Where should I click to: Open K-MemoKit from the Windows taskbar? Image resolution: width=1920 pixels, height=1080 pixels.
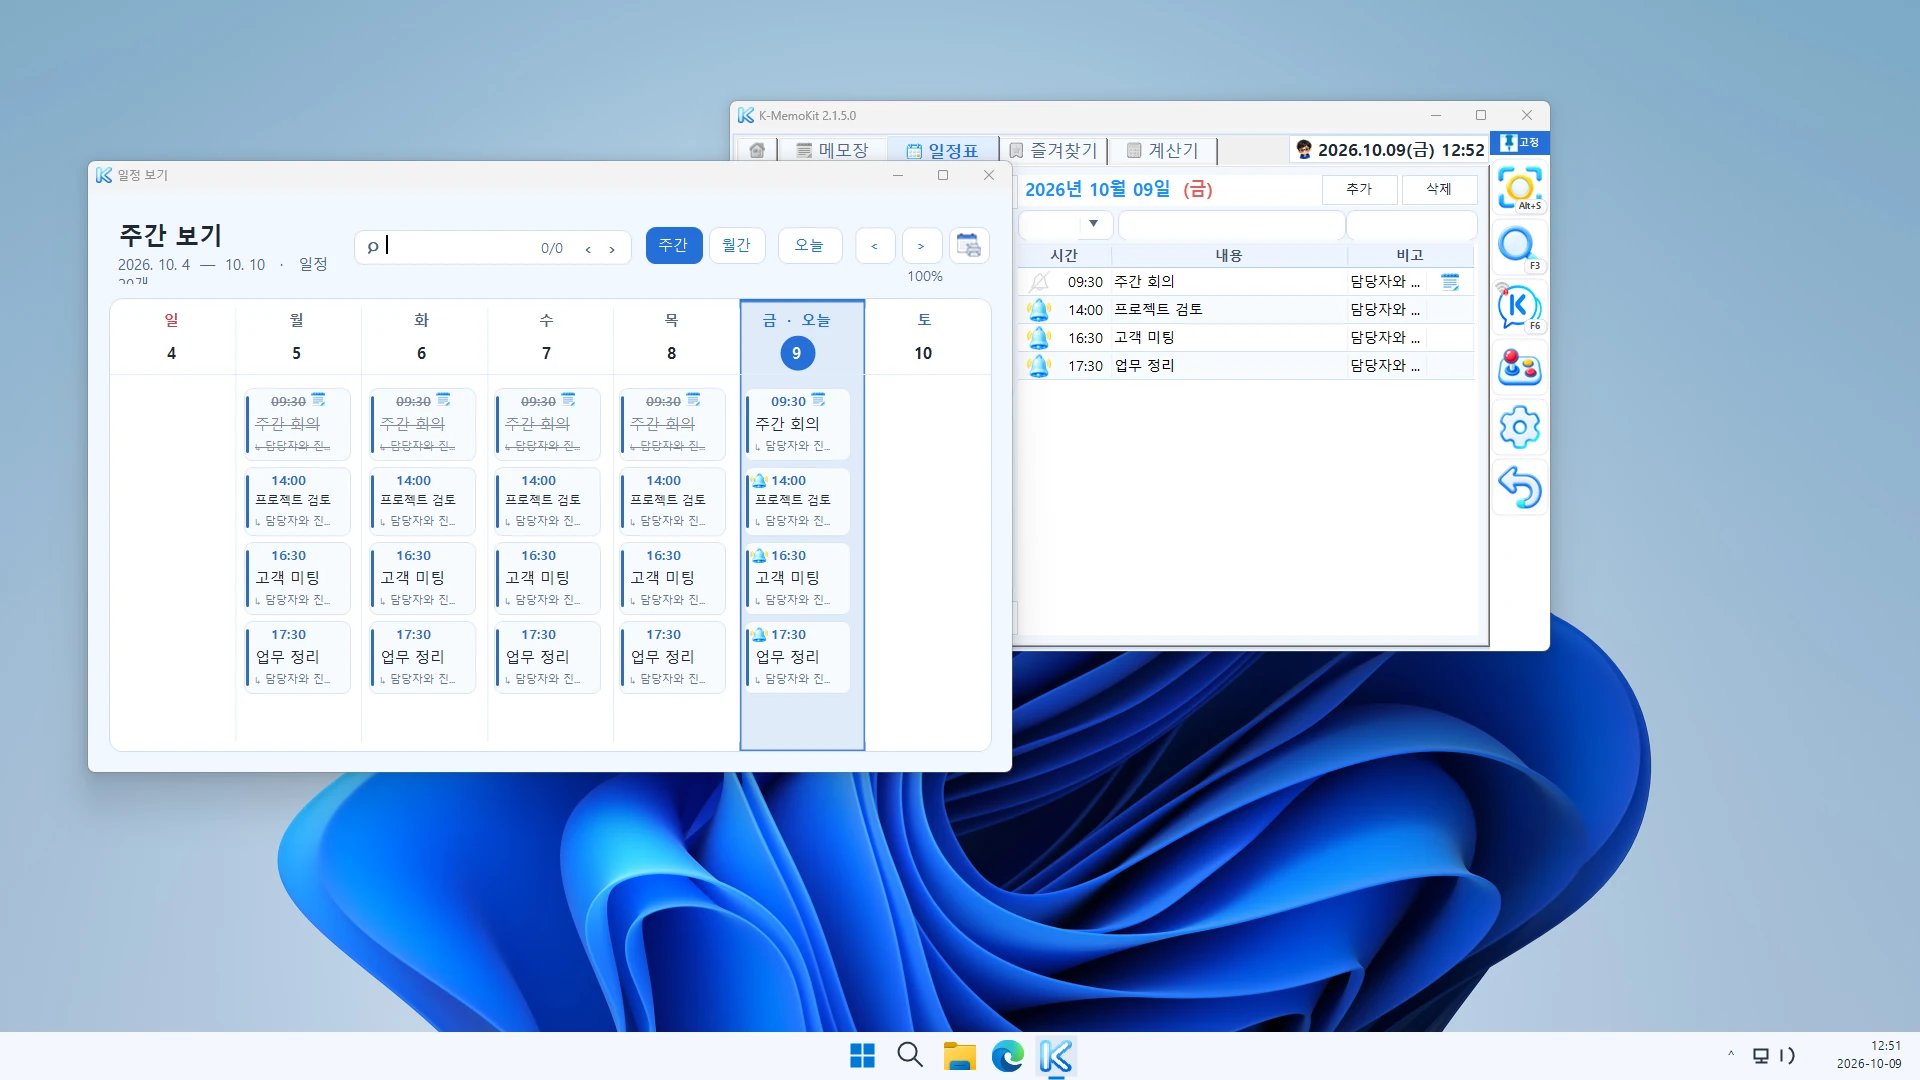1055,1056
